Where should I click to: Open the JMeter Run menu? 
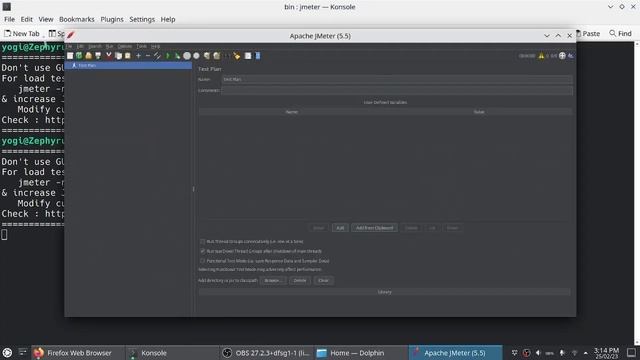click(x=109, y=46)
